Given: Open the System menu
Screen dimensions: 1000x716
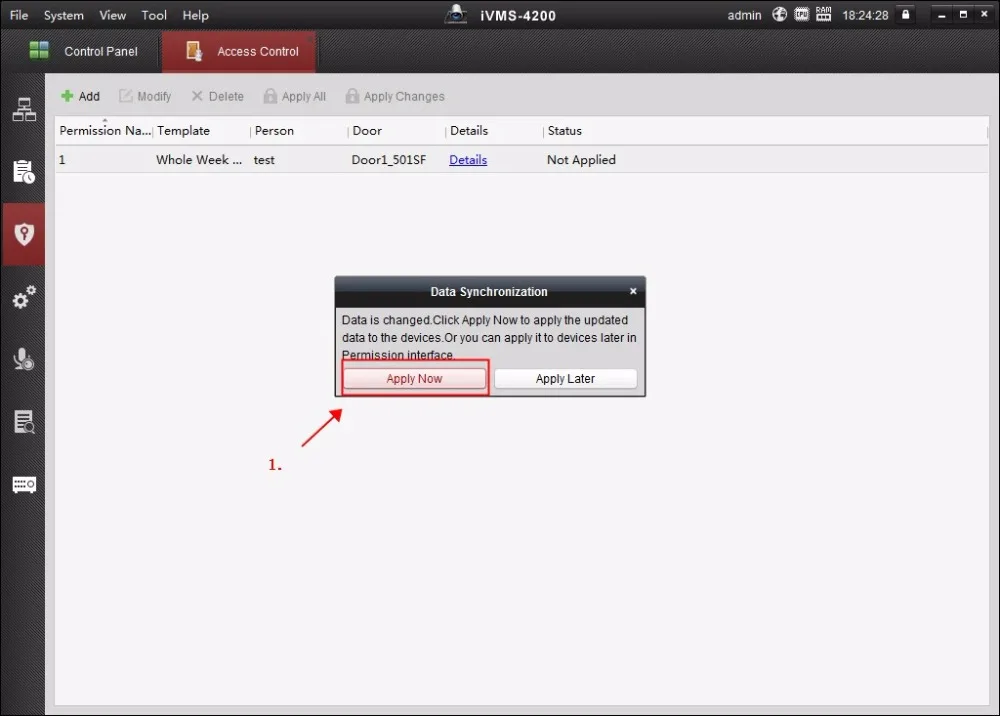Looking at the screenshot, I should [64, 15].
